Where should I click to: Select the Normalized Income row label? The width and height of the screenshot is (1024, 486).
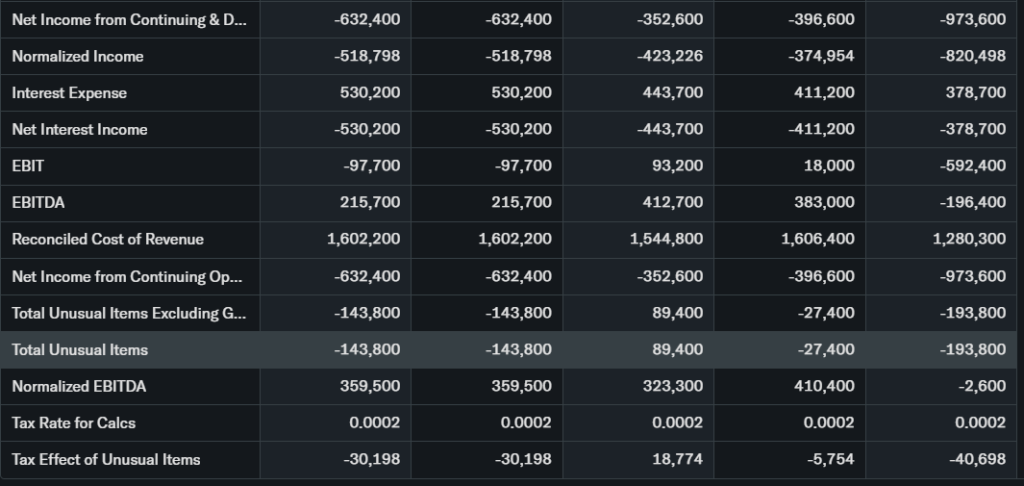[x=78, y=57]
